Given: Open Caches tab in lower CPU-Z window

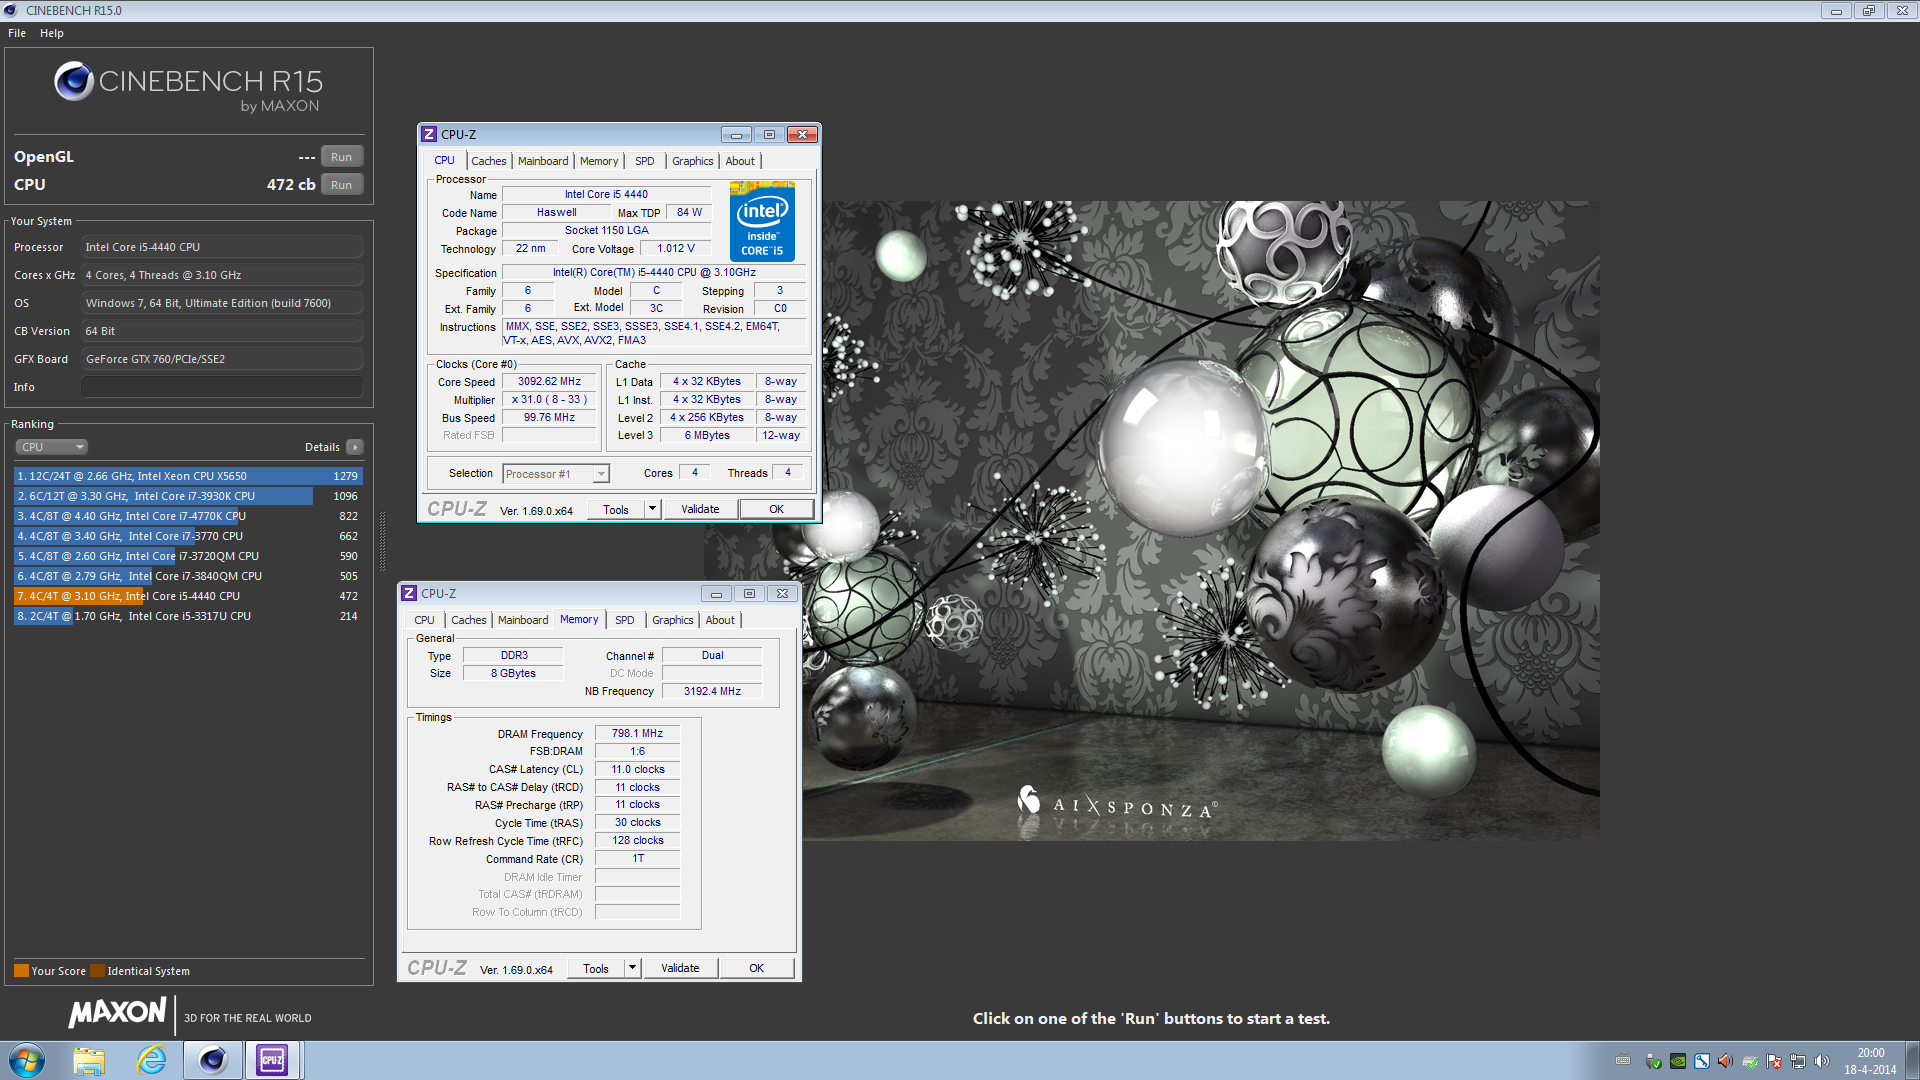Looking at the screenshot, I should [x=469, y=620].
